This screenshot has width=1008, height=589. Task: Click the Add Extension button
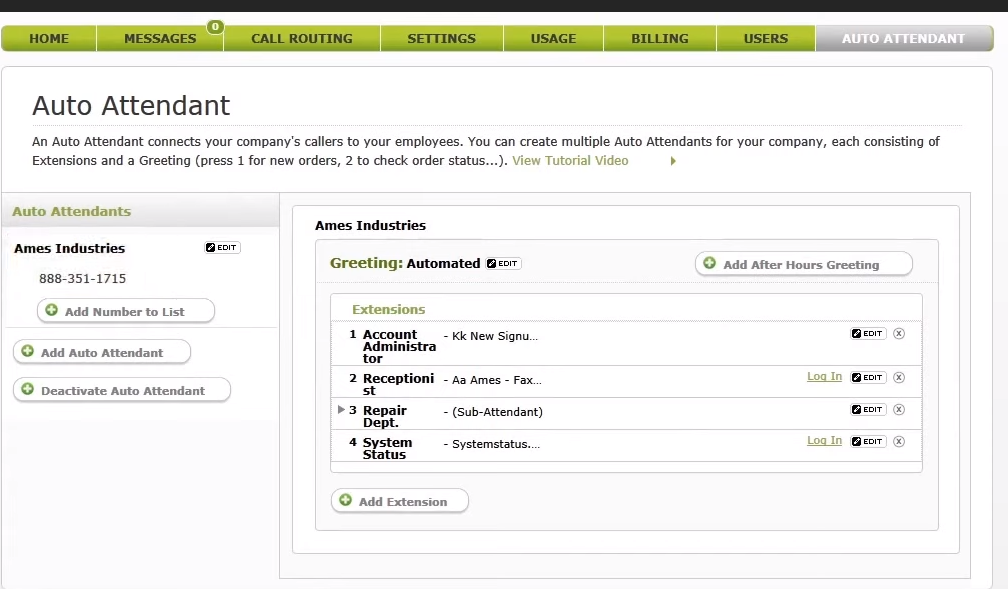click(x=400, y=502)
